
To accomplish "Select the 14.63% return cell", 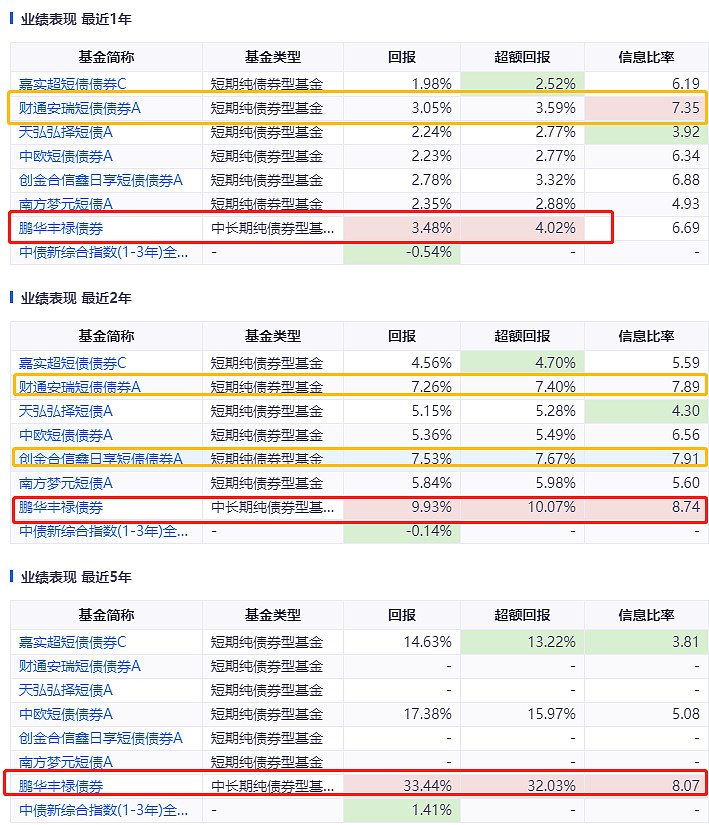I will pyautogui.click(x=402, y=642).
